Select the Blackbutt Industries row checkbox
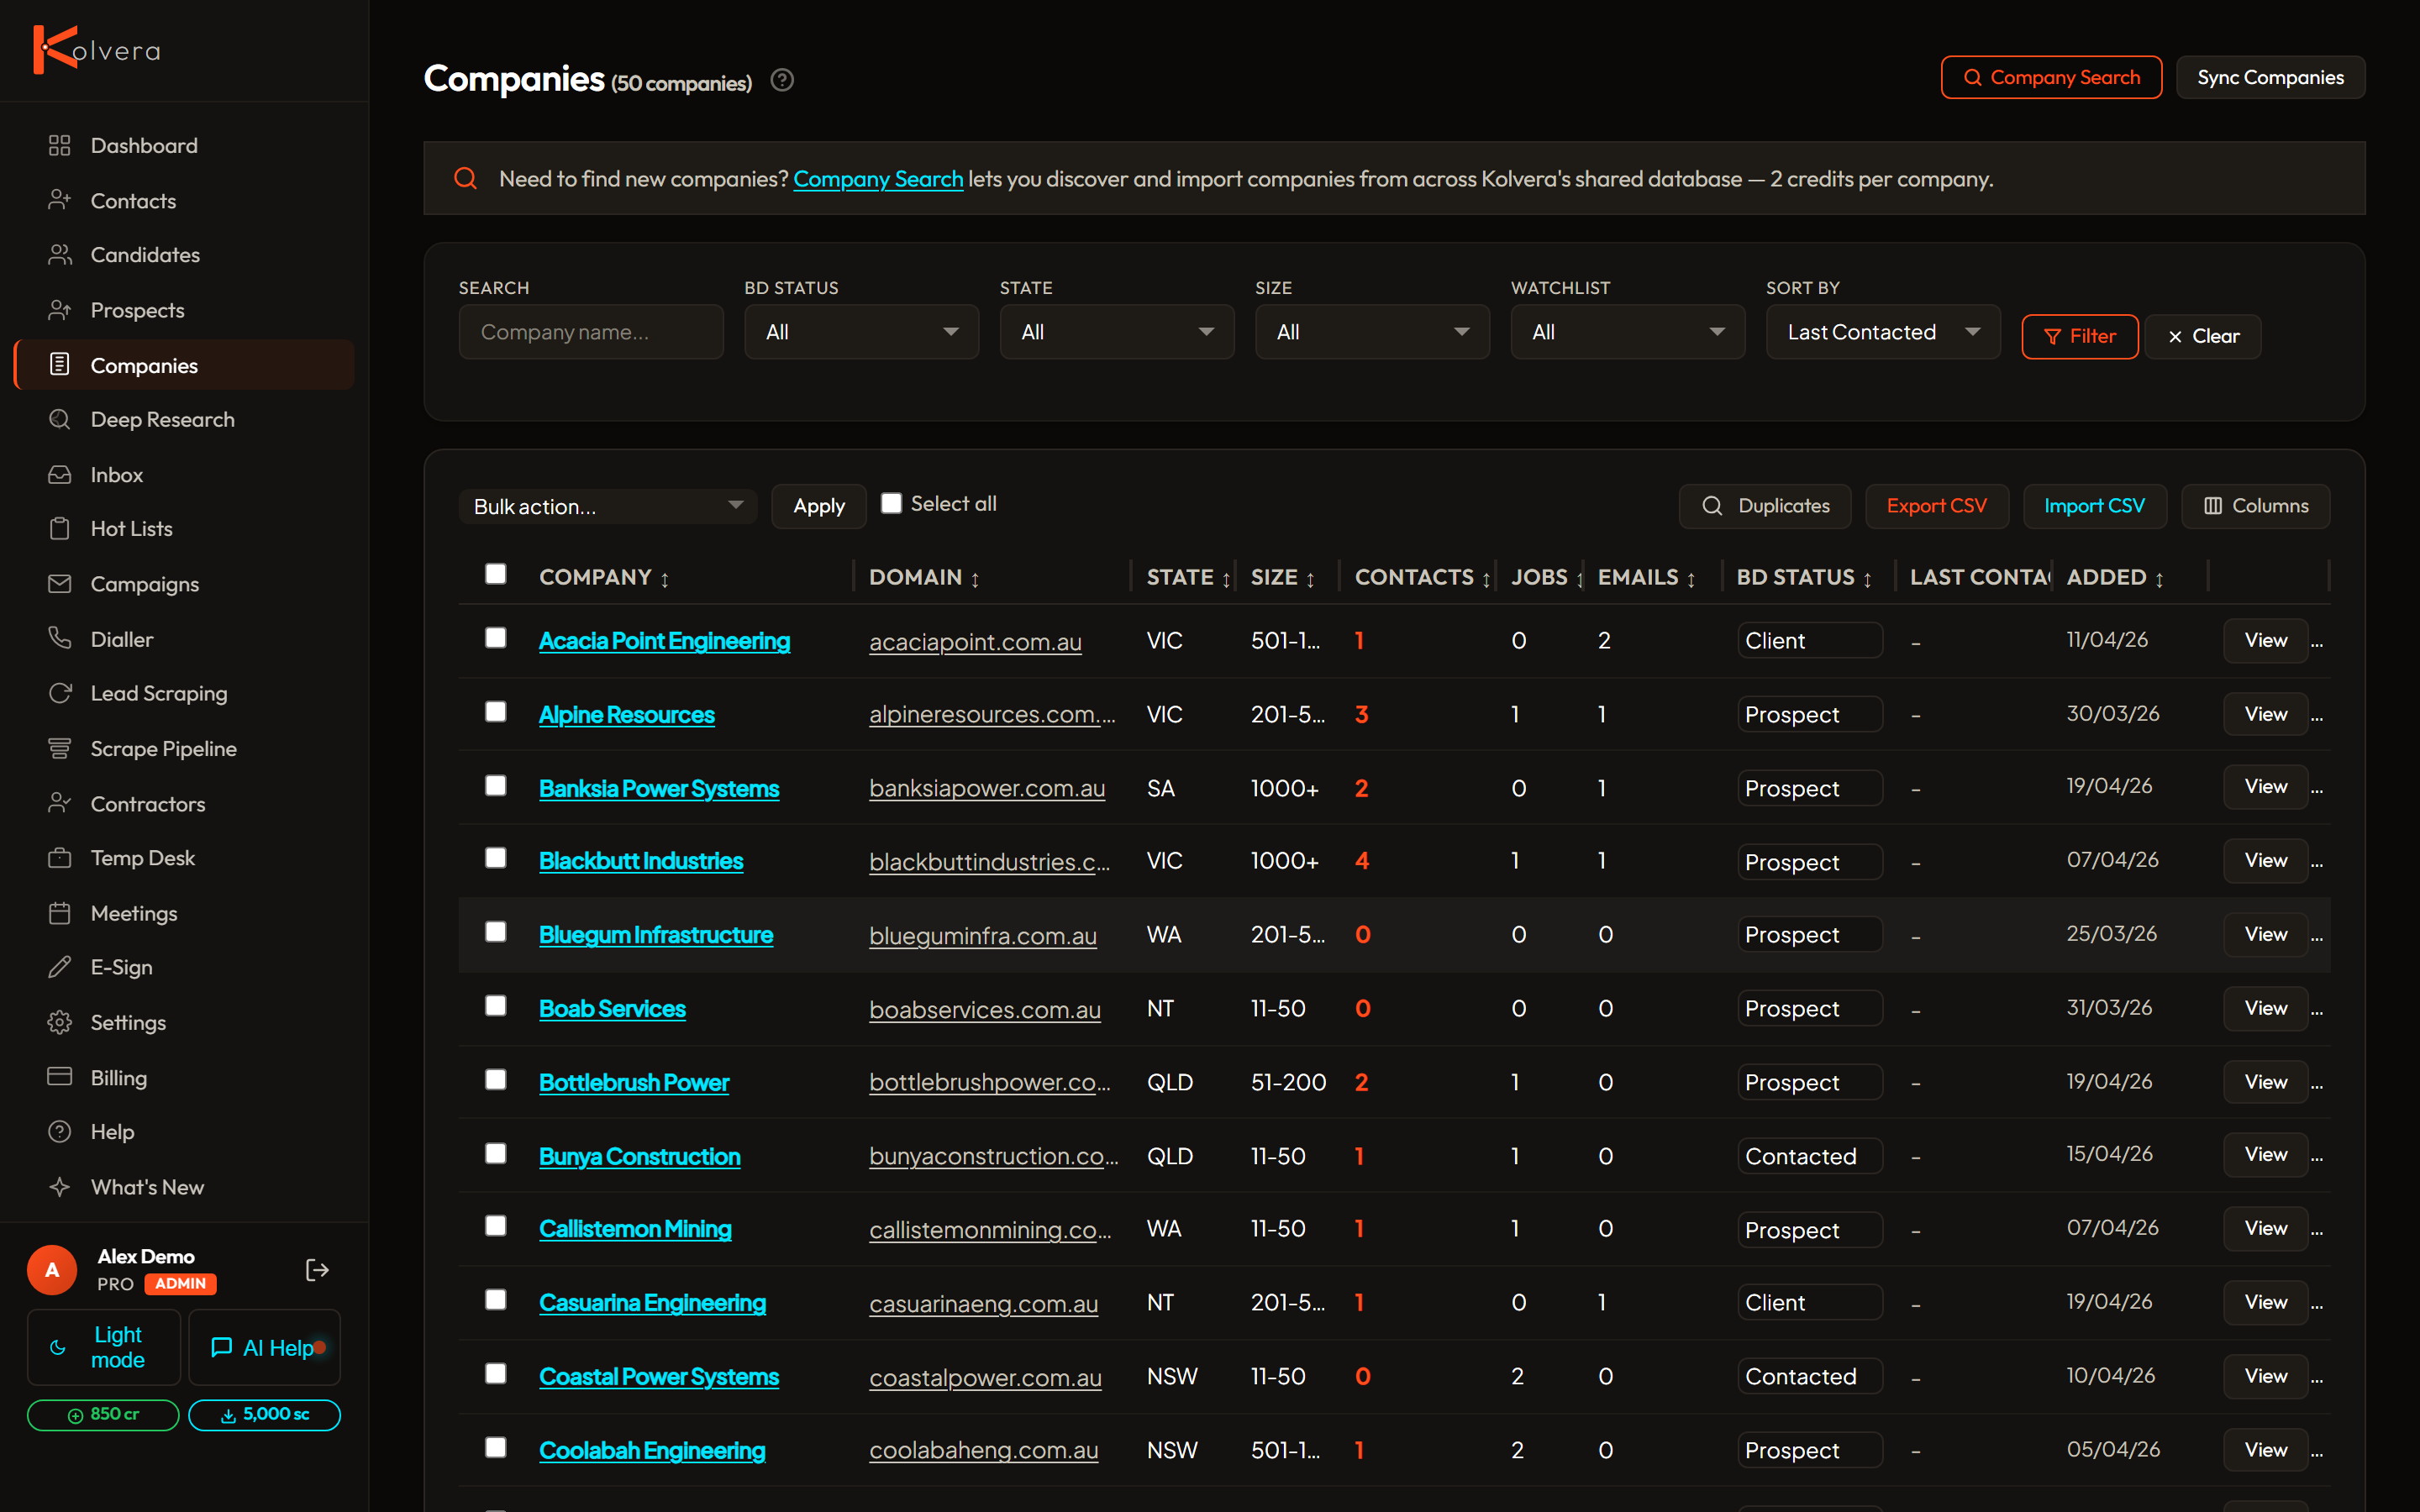Viewport: 2420px width, 1512px height. point(495,858)
